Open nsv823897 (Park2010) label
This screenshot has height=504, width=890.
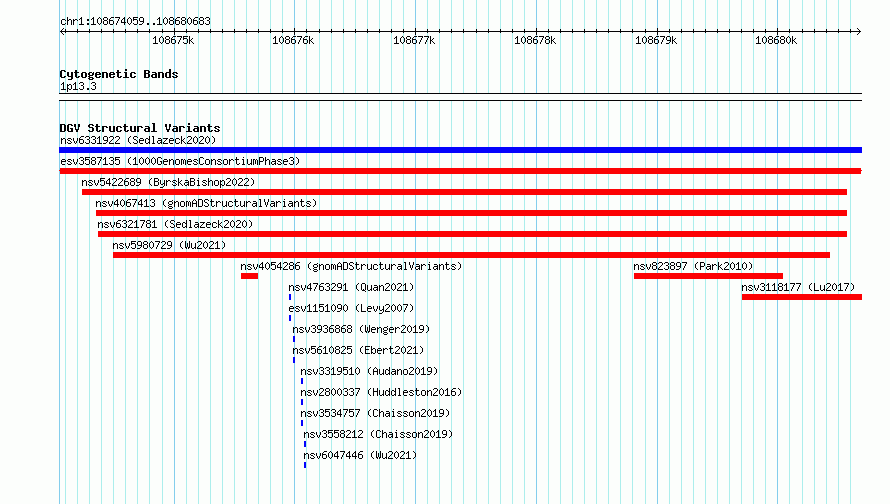(x=693, y=266)
